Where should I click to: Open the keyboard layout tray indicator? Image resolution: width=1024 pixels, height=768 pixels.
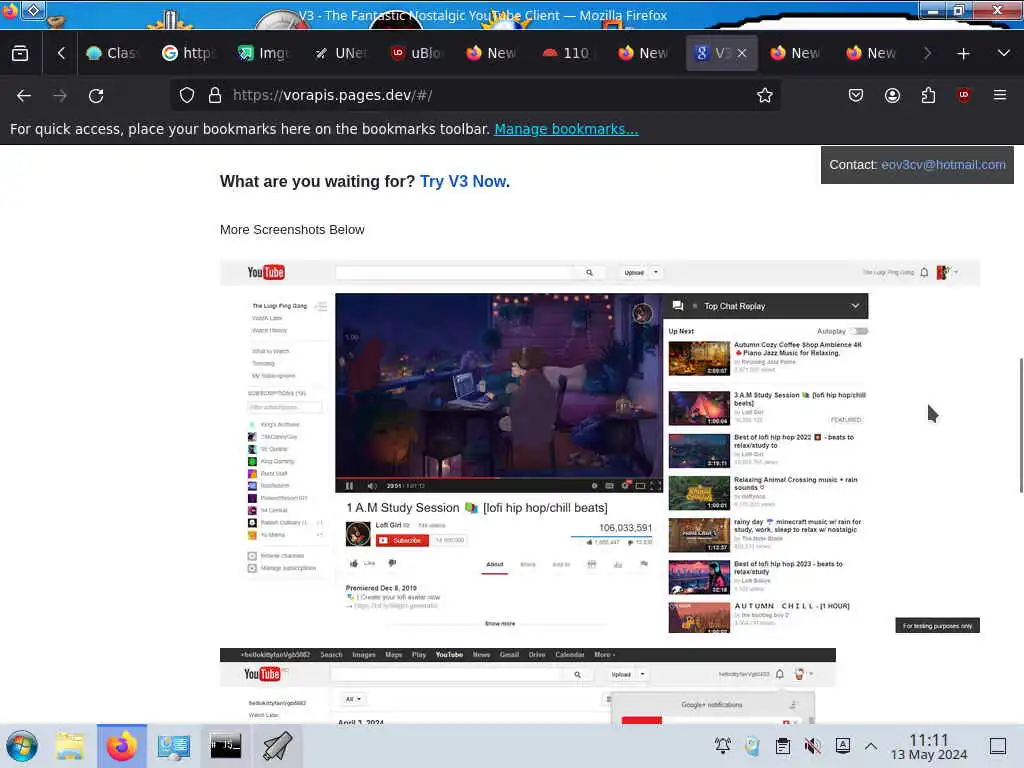842,746
